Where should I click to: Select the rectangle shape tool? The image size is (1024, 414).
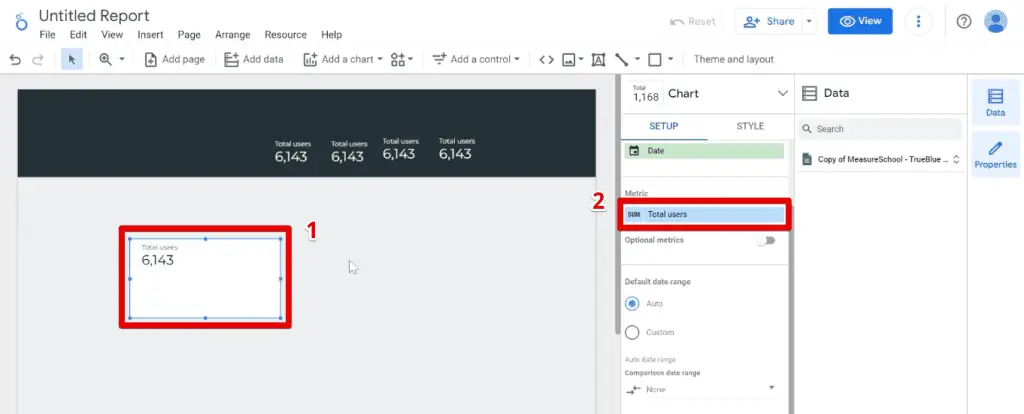654,59
